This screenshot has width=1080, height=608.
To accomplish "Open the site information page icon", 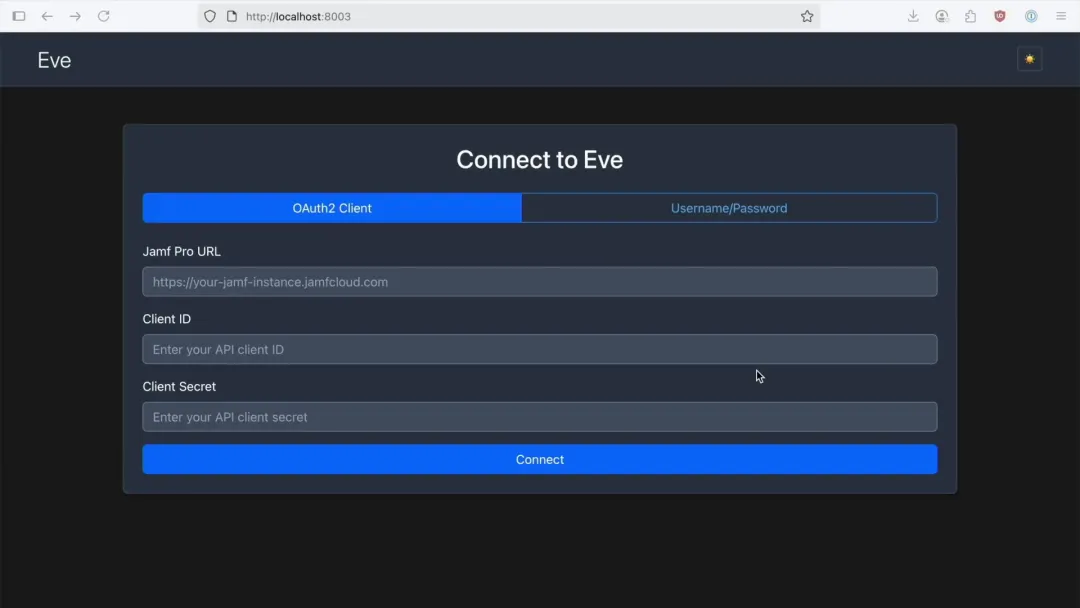I will point(232,16).
